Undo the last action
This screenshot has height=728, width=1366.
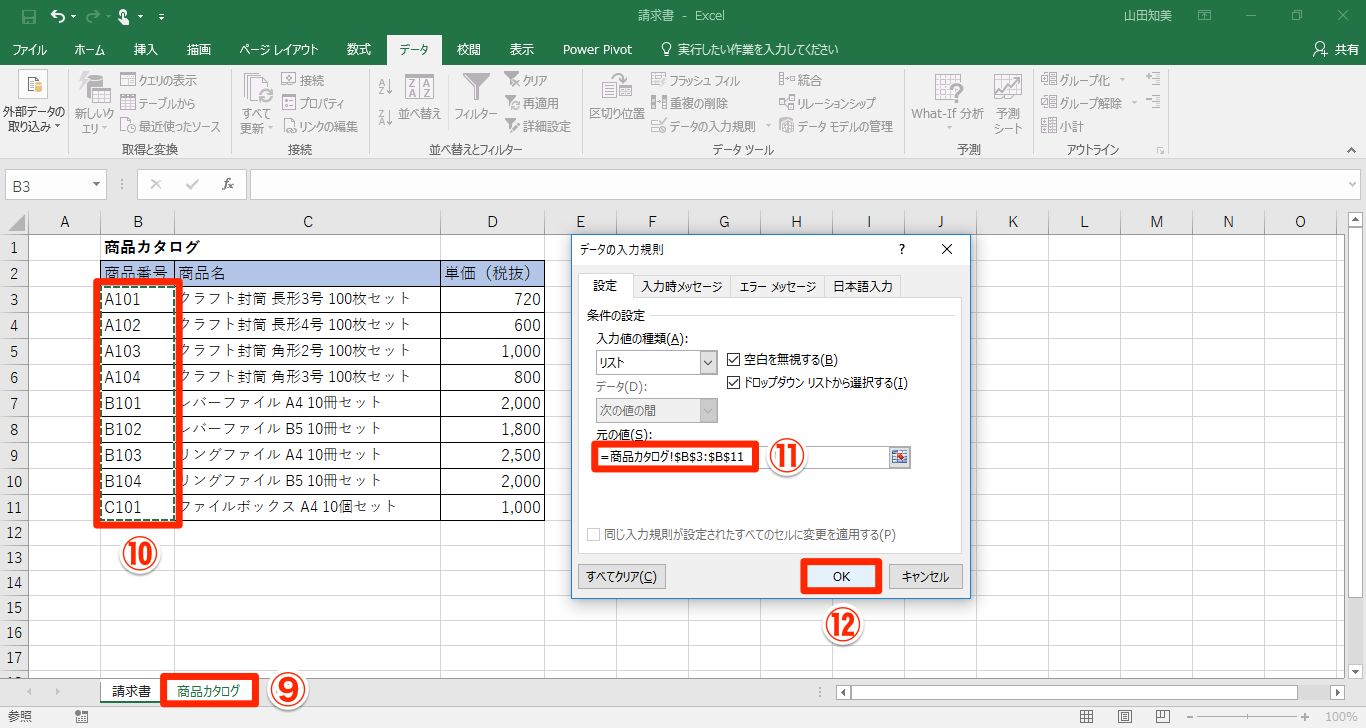tap(57, 16)
